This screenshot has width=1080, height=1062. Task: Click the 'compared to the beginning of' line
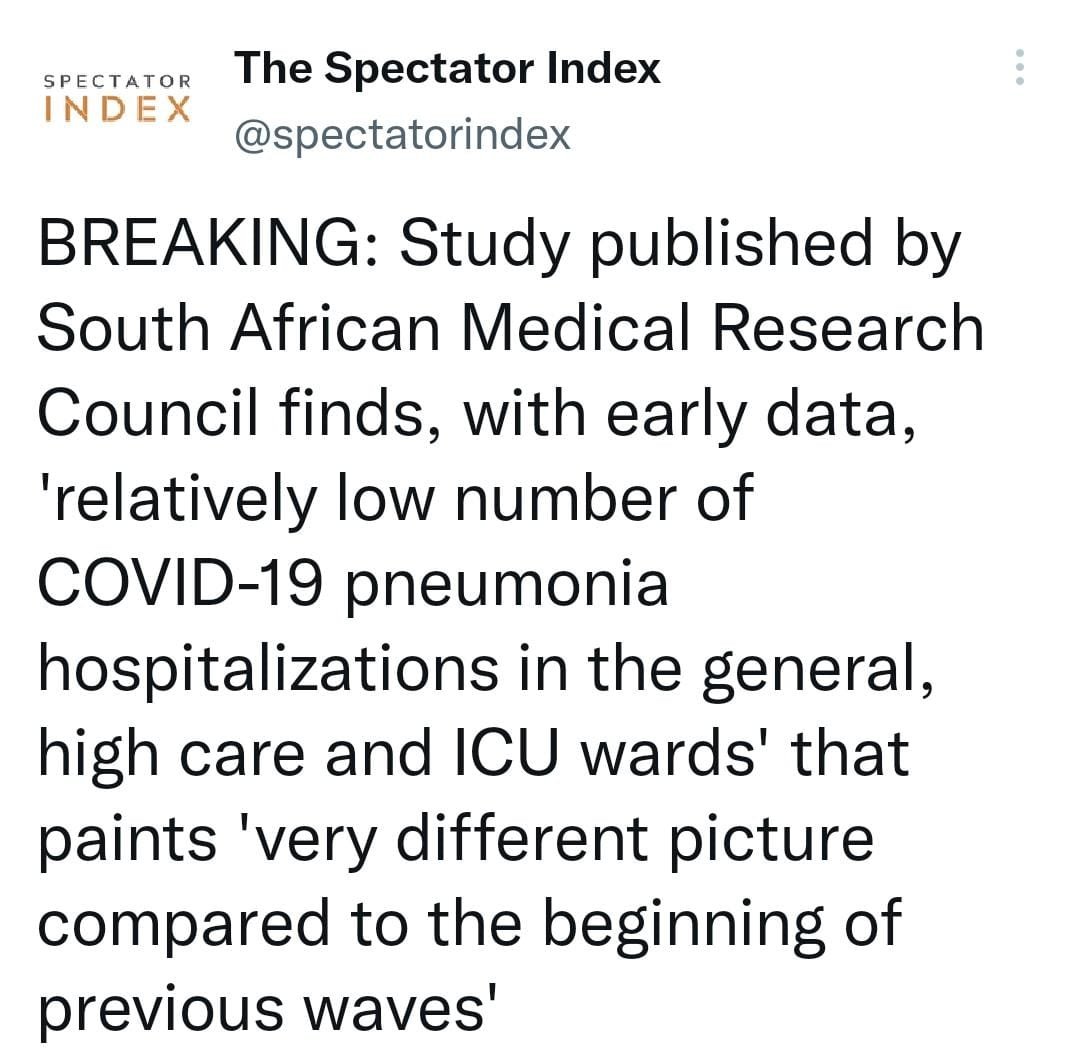pos(469,926)
